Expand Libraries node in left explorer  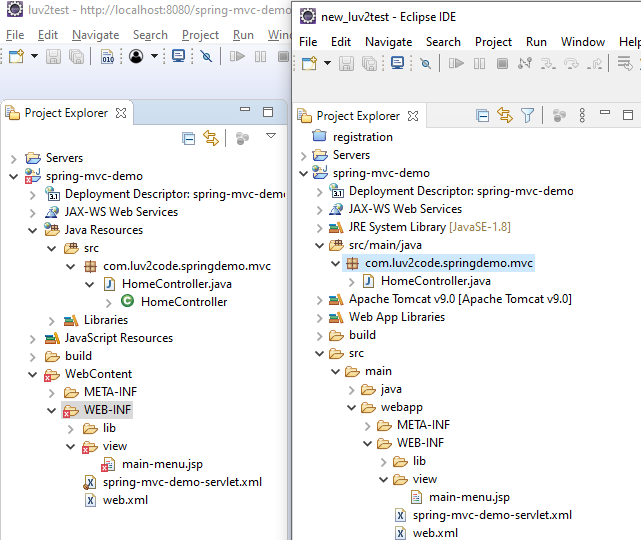52,321
